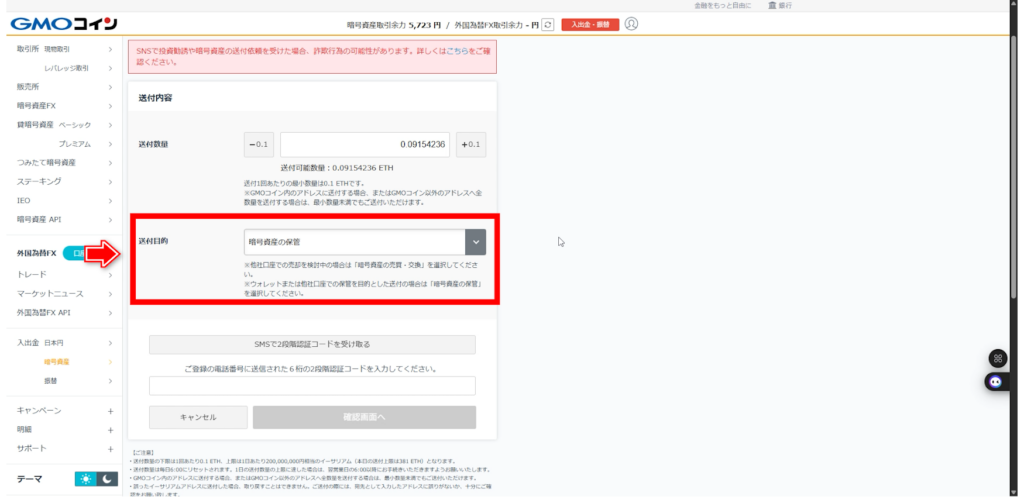This screenshot has height=503, width=1024.
Task: Decrease send amount with −0.1 button
Action: pos(259,145)
